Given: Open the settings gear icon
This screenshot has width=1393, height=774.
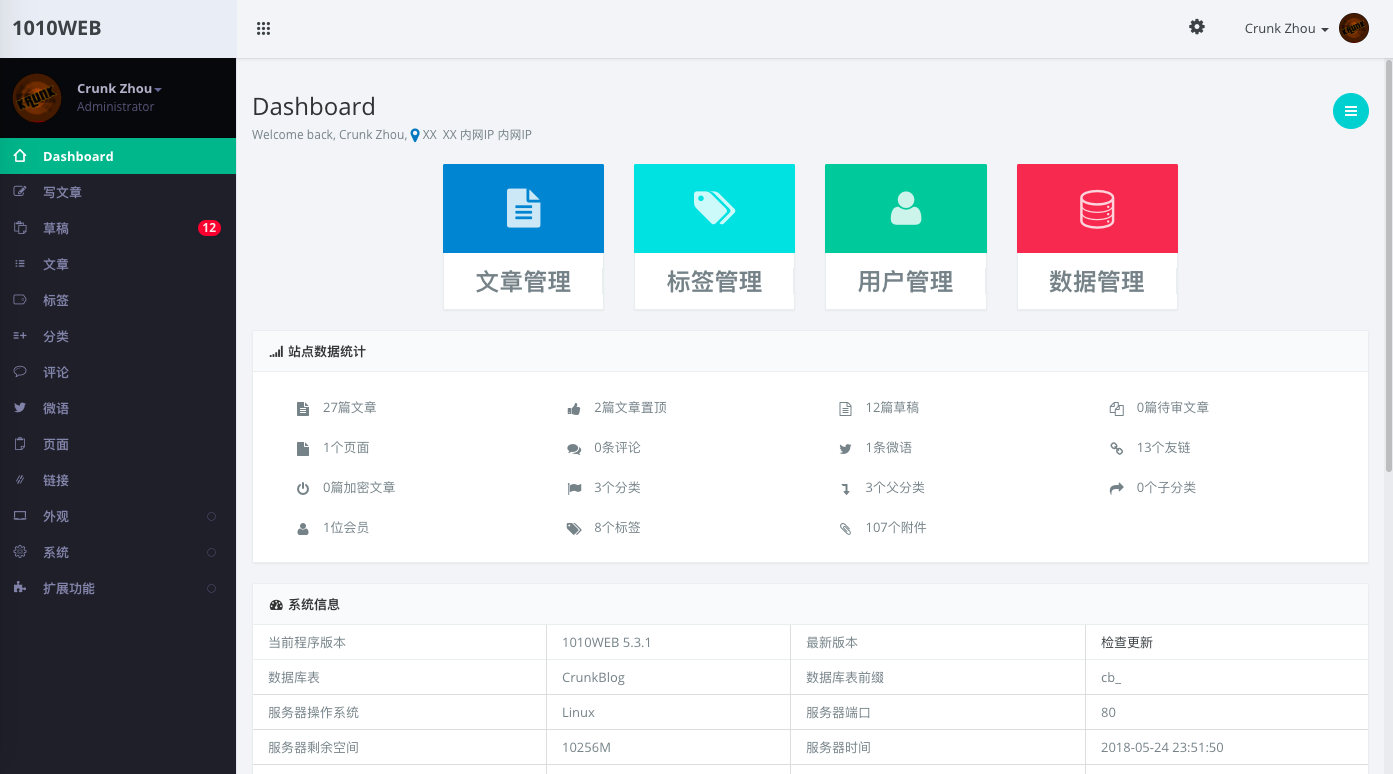Looking at the screenshot, I should coord(1196,28).
